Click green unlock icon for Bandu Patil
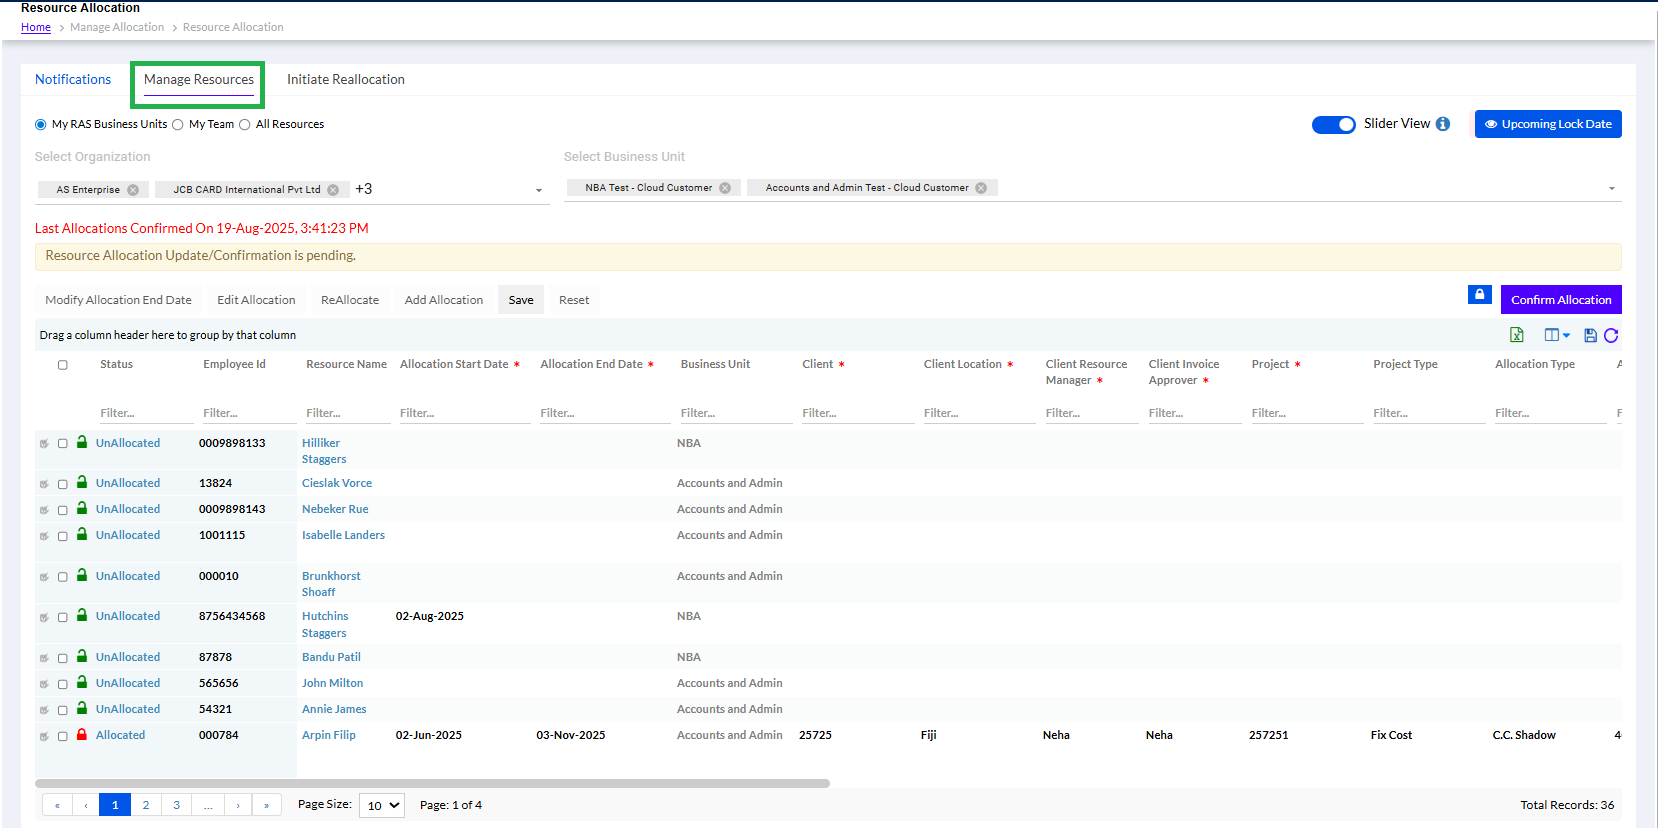Image resolution: width=1658 pixels, height=828 pixels. 82,656
